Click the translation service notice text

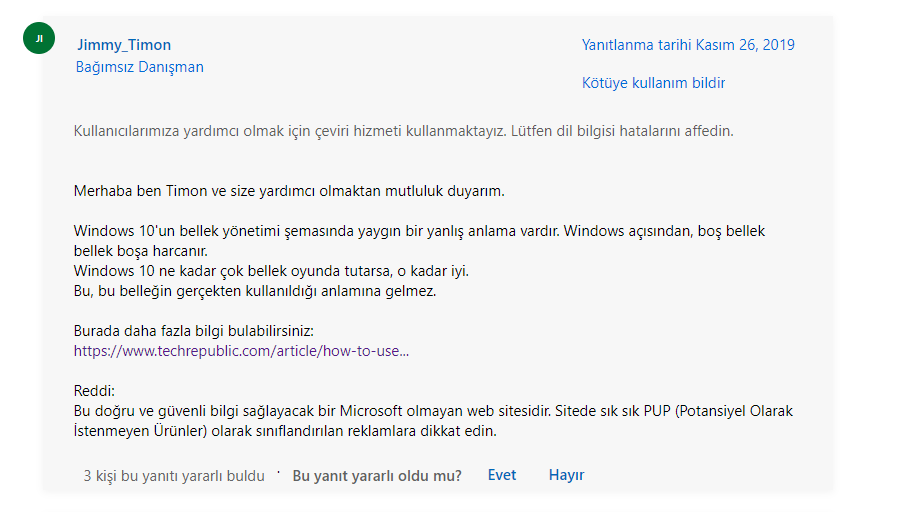click(404, 131)
